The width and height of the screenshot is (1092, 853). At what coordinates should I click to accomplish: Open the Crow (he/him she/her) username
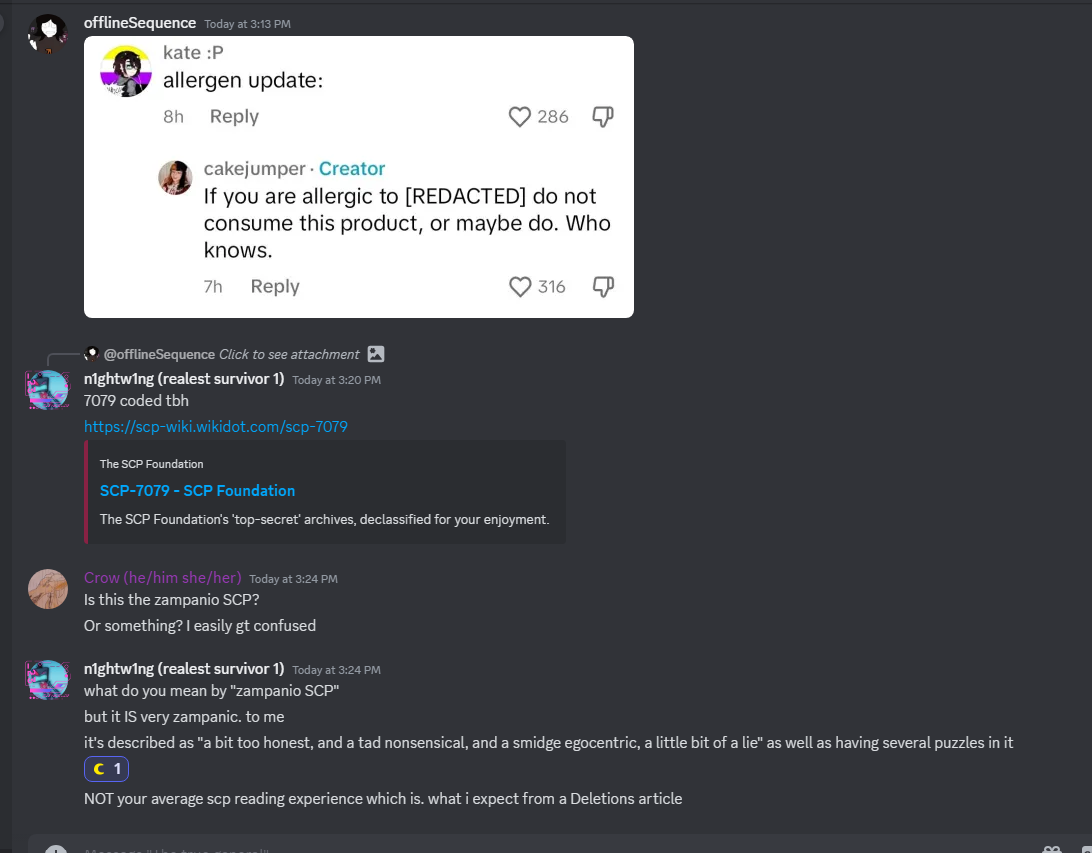162,578
